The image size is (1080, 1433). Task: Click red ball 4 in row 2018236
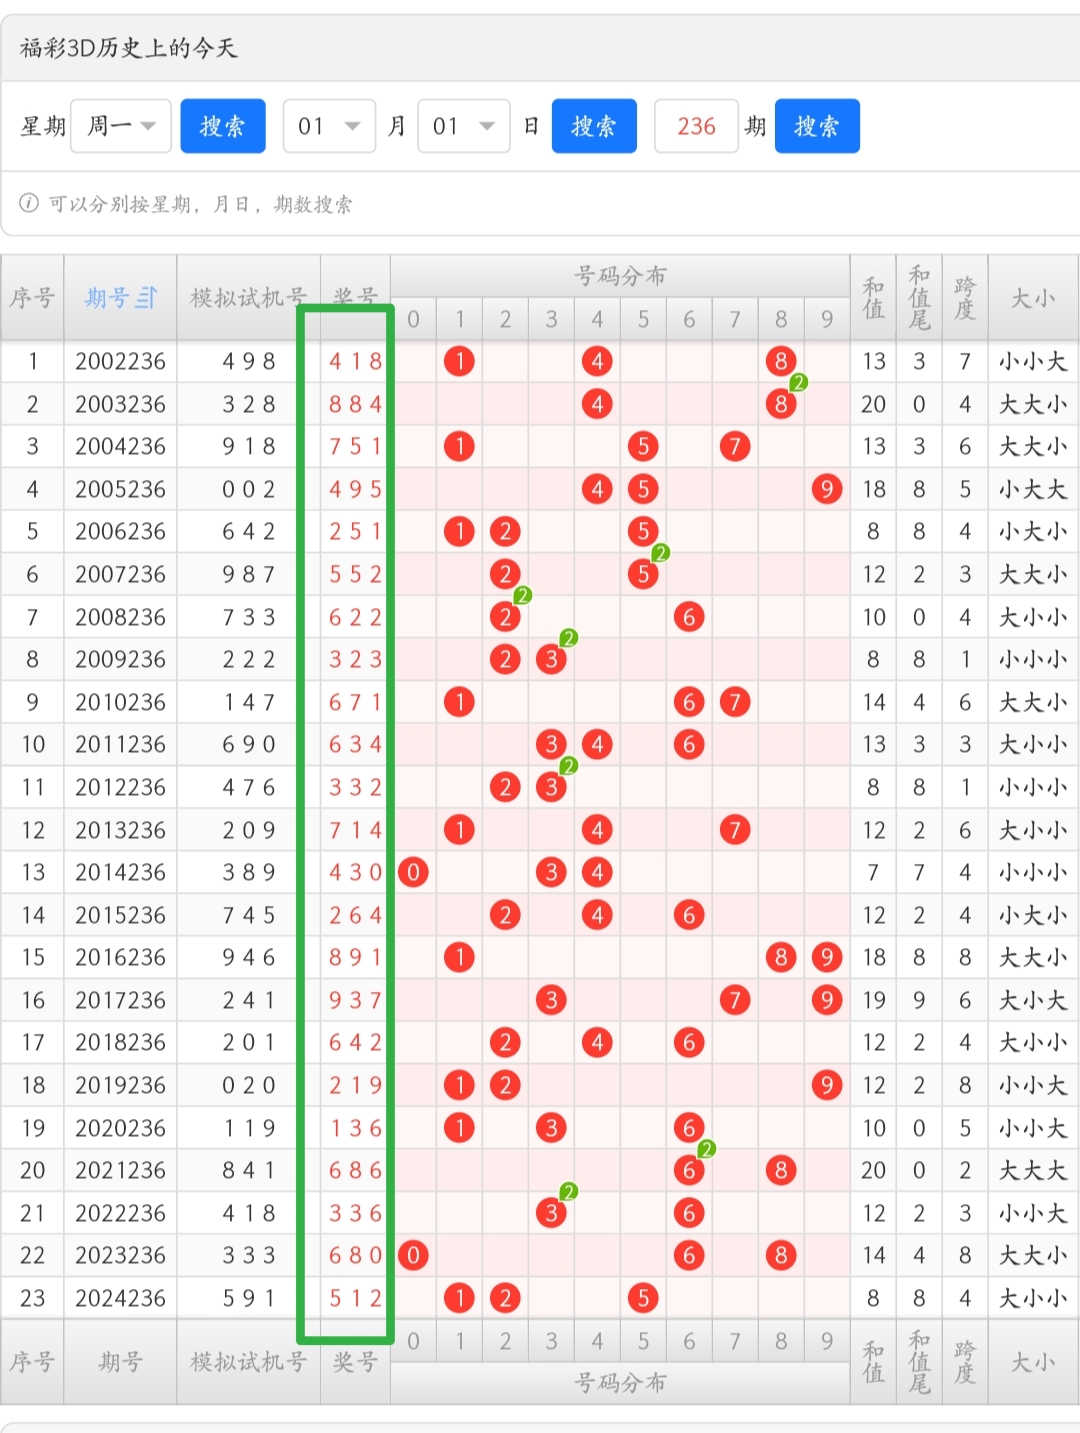pos(597,1042)
